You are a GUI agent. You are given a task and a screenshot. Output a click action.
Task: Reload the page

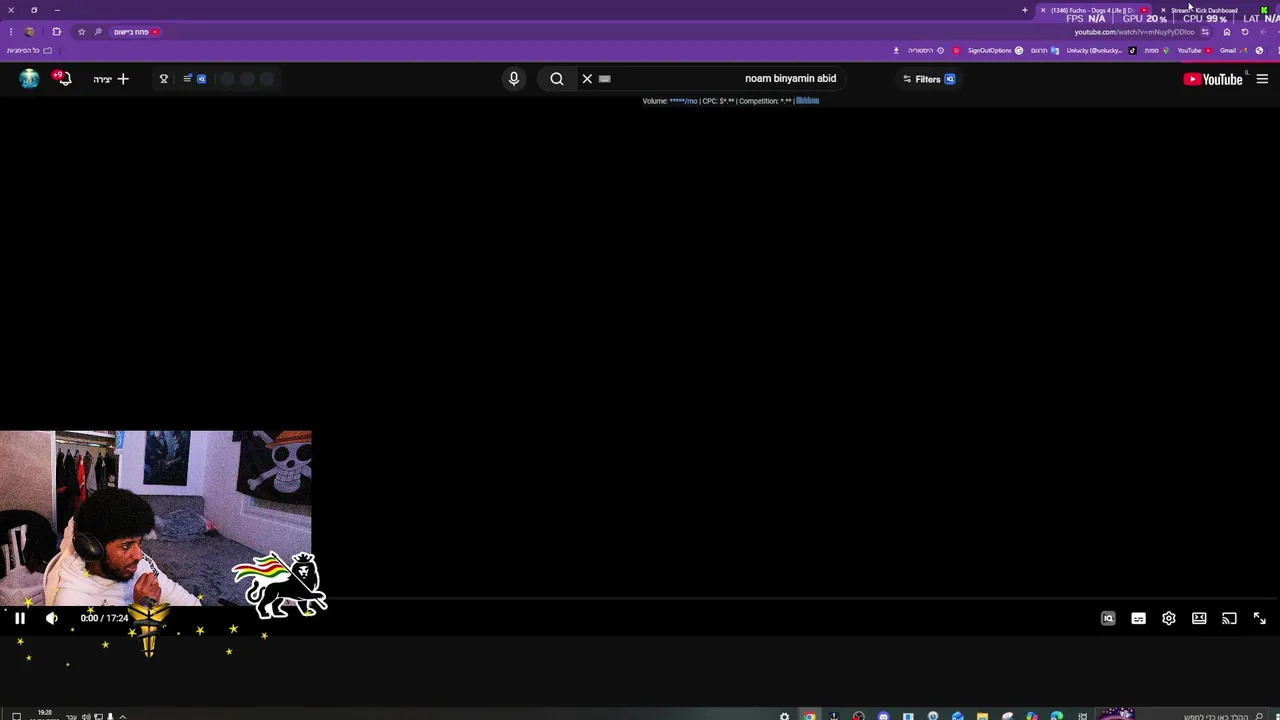click(x=1245, y=32)
